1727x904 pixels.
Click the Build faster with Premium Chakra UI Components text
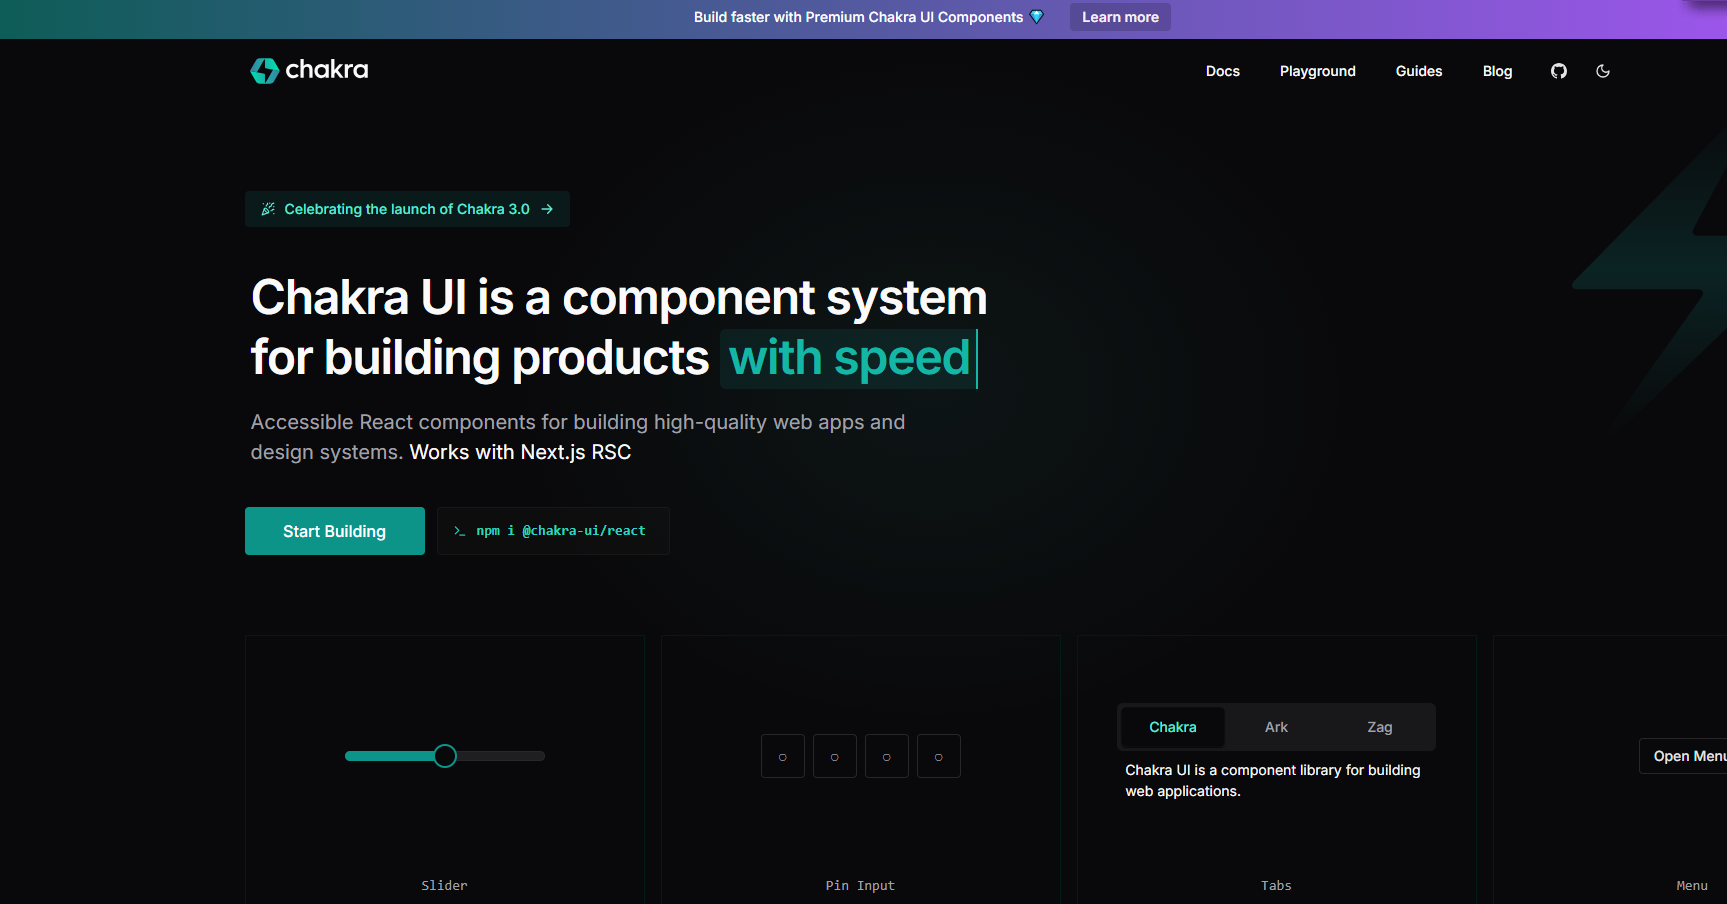[x=858, y=17]
